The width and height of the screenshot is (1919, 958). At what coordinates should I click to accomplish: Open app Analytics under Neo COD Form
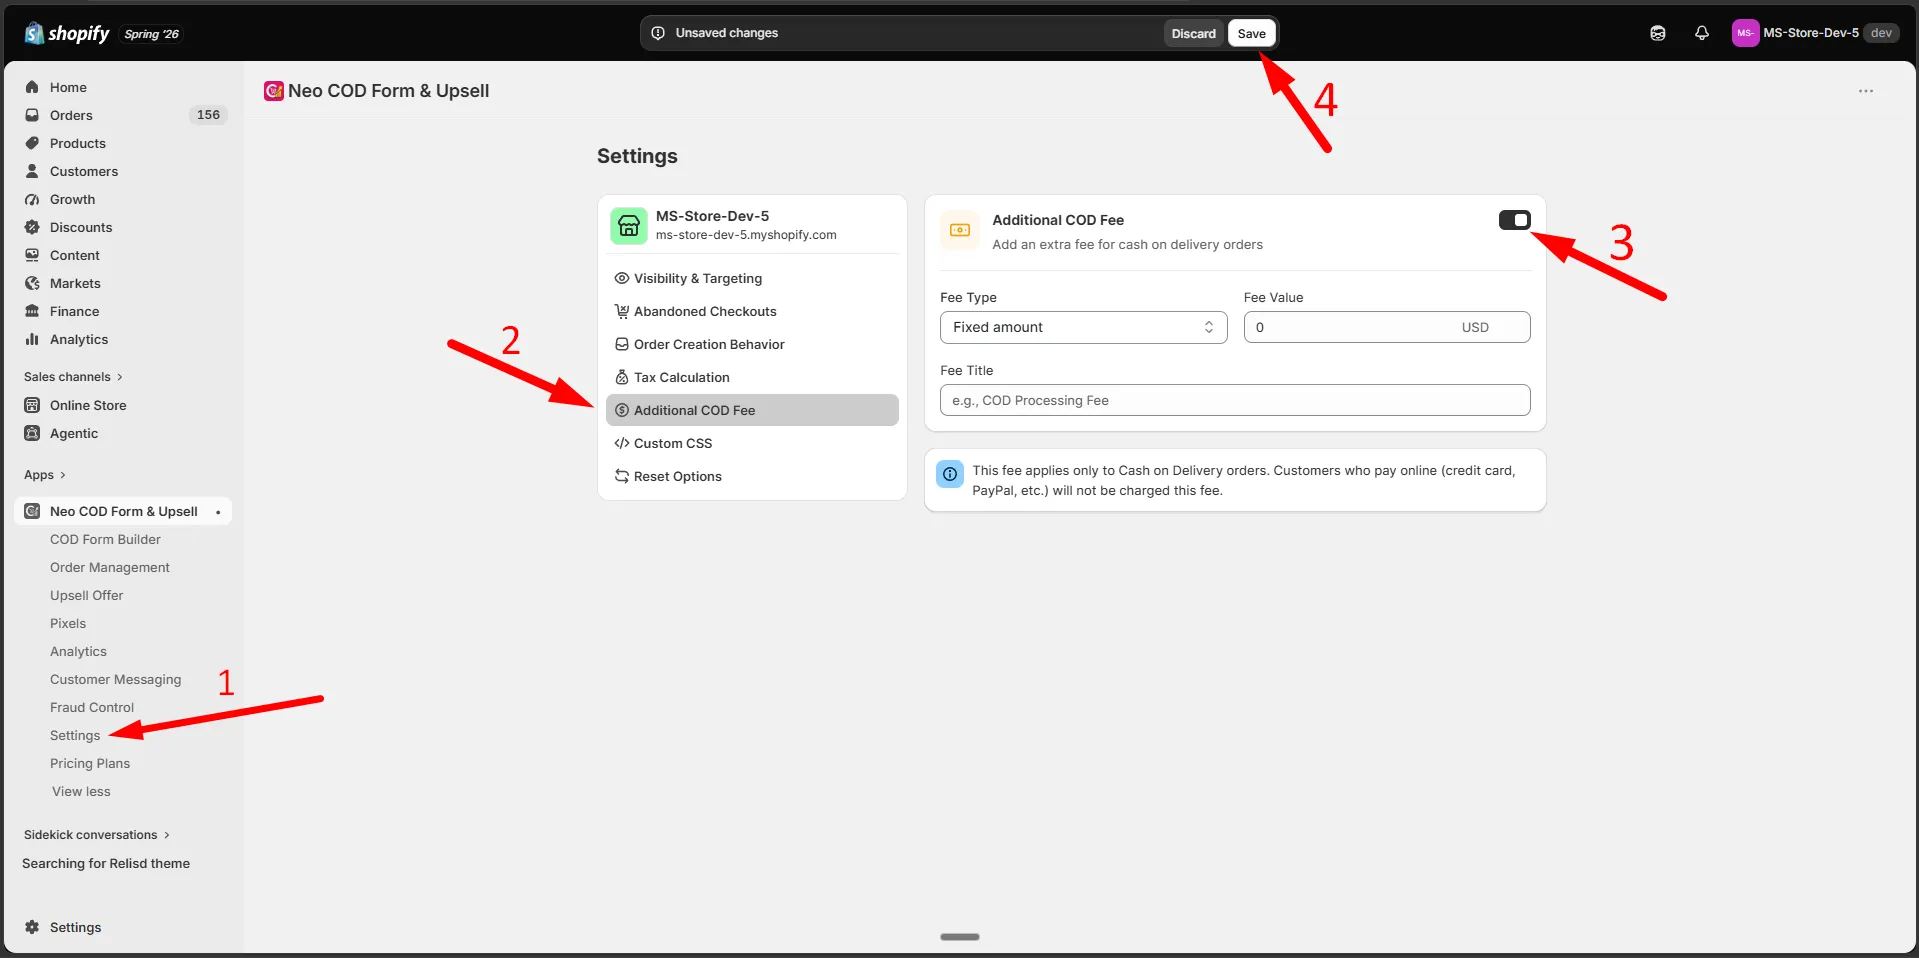(x=78, y=651)
